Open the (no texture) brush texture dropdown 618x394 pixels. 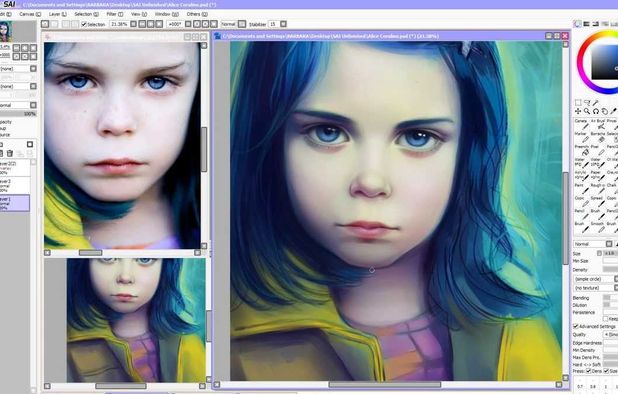596,288
